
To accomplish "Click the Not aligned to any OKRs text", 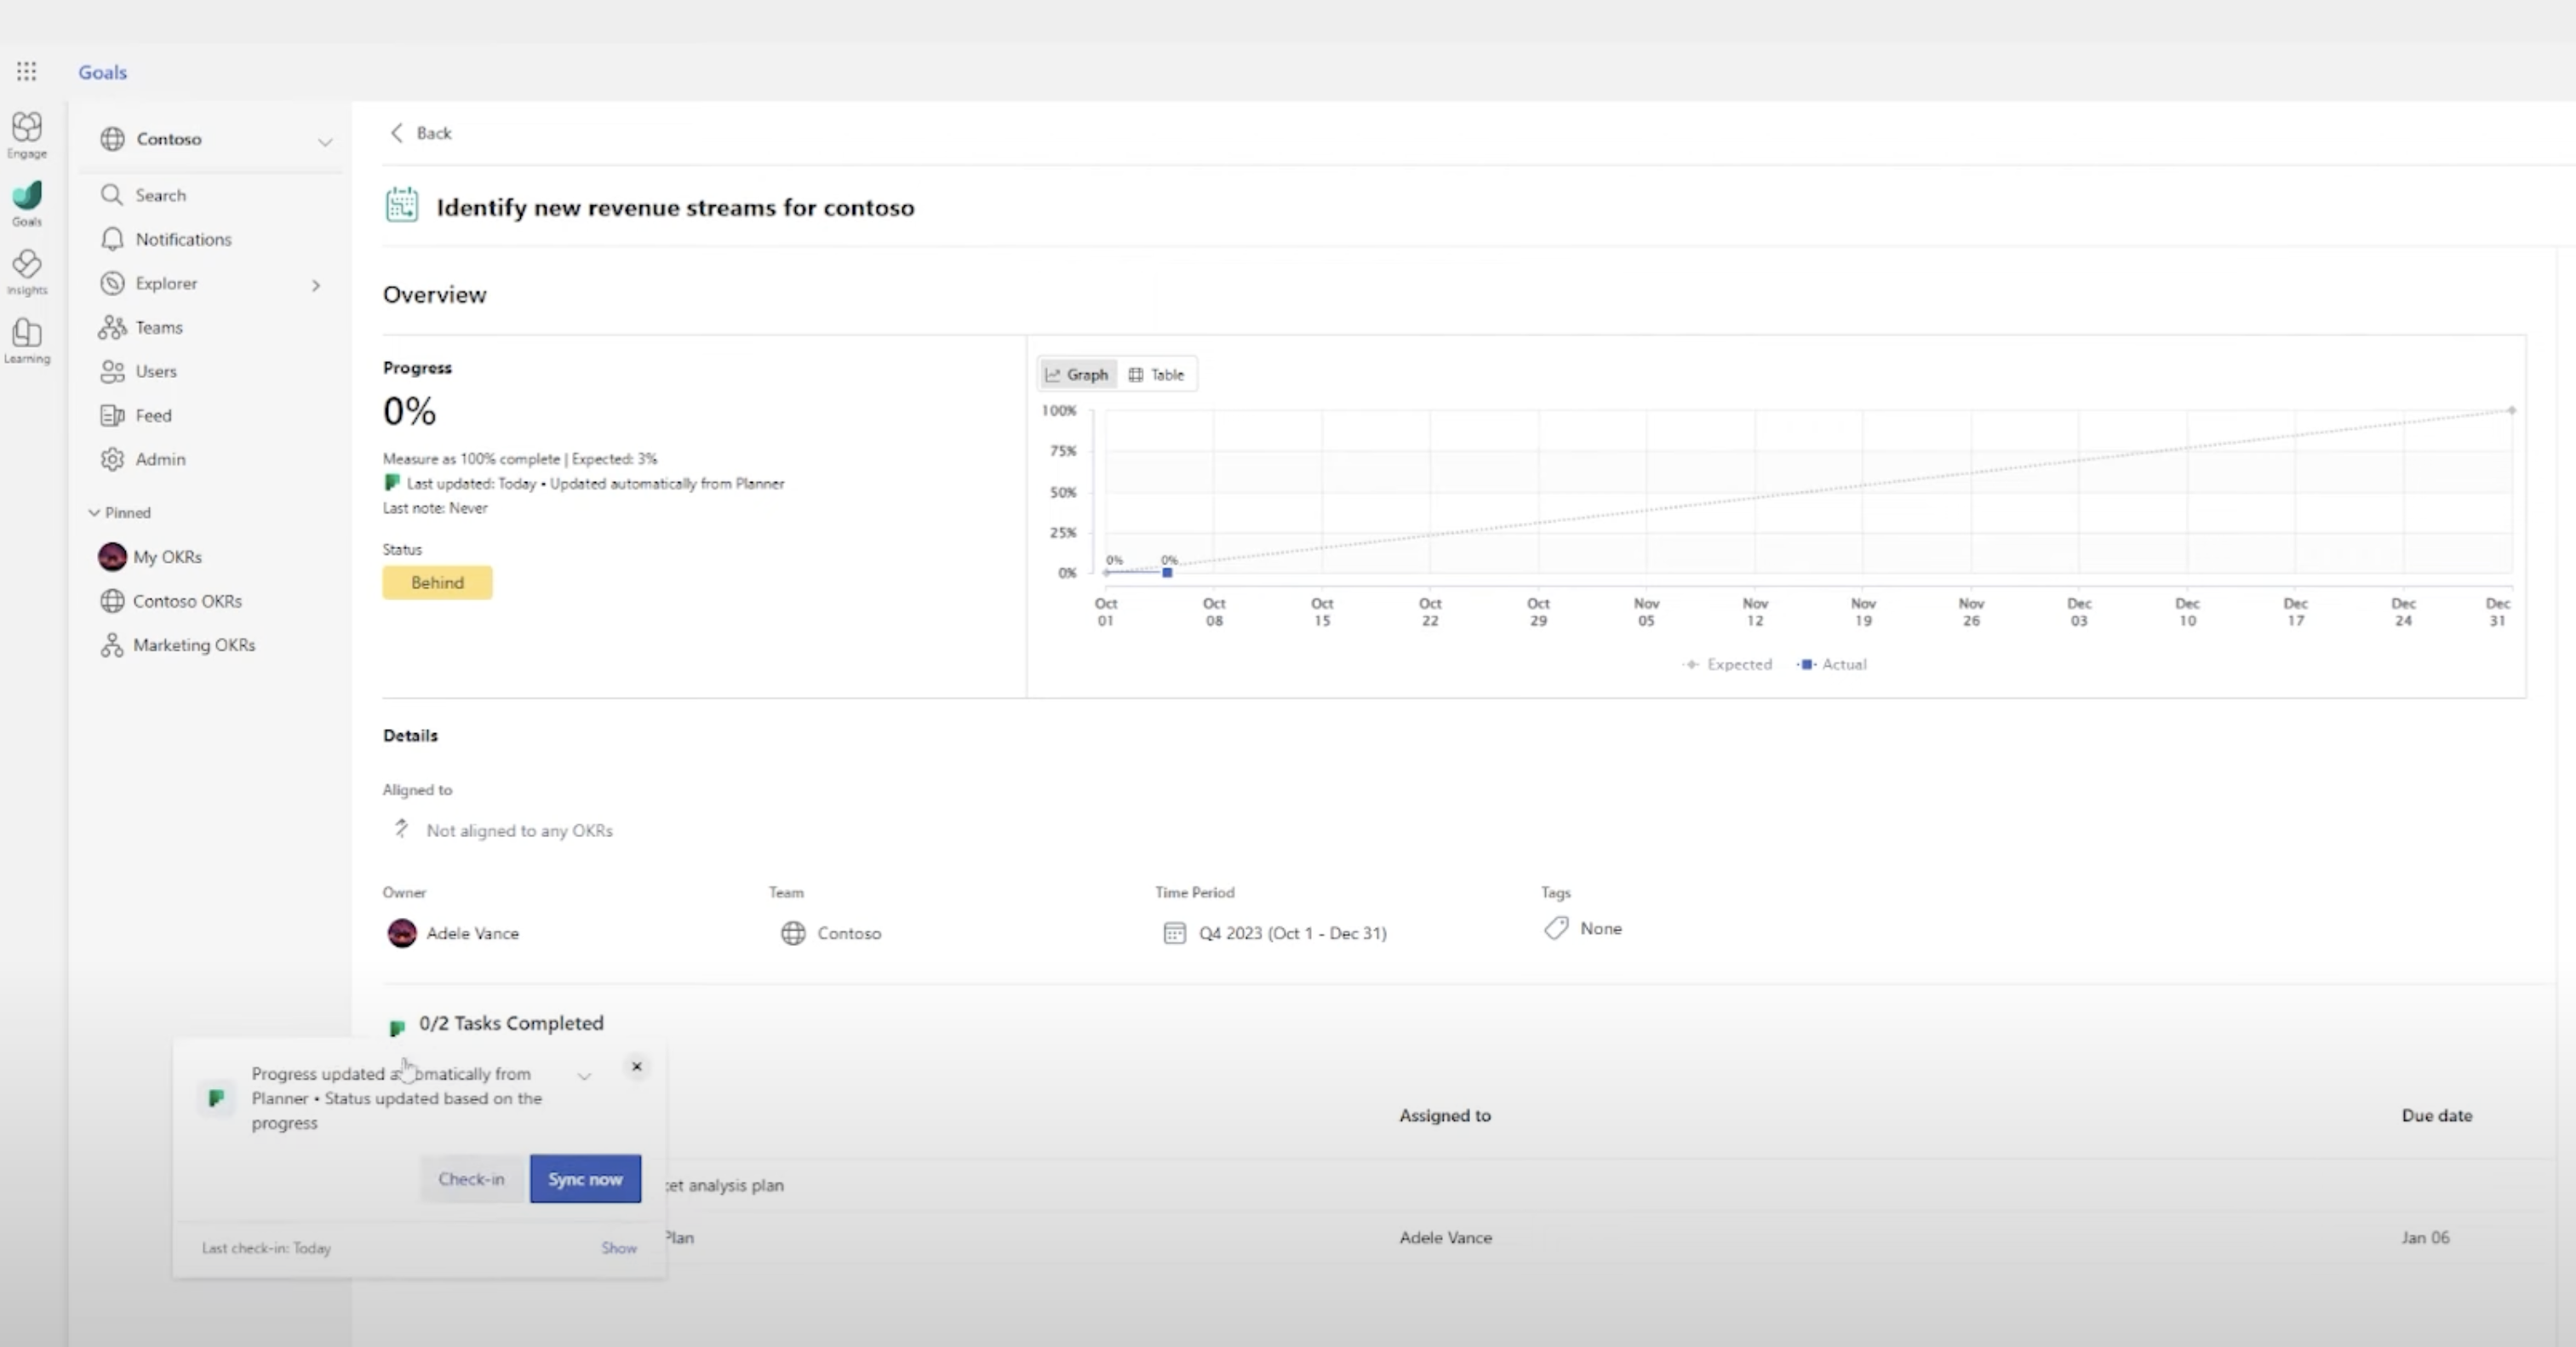I will 519,830.
